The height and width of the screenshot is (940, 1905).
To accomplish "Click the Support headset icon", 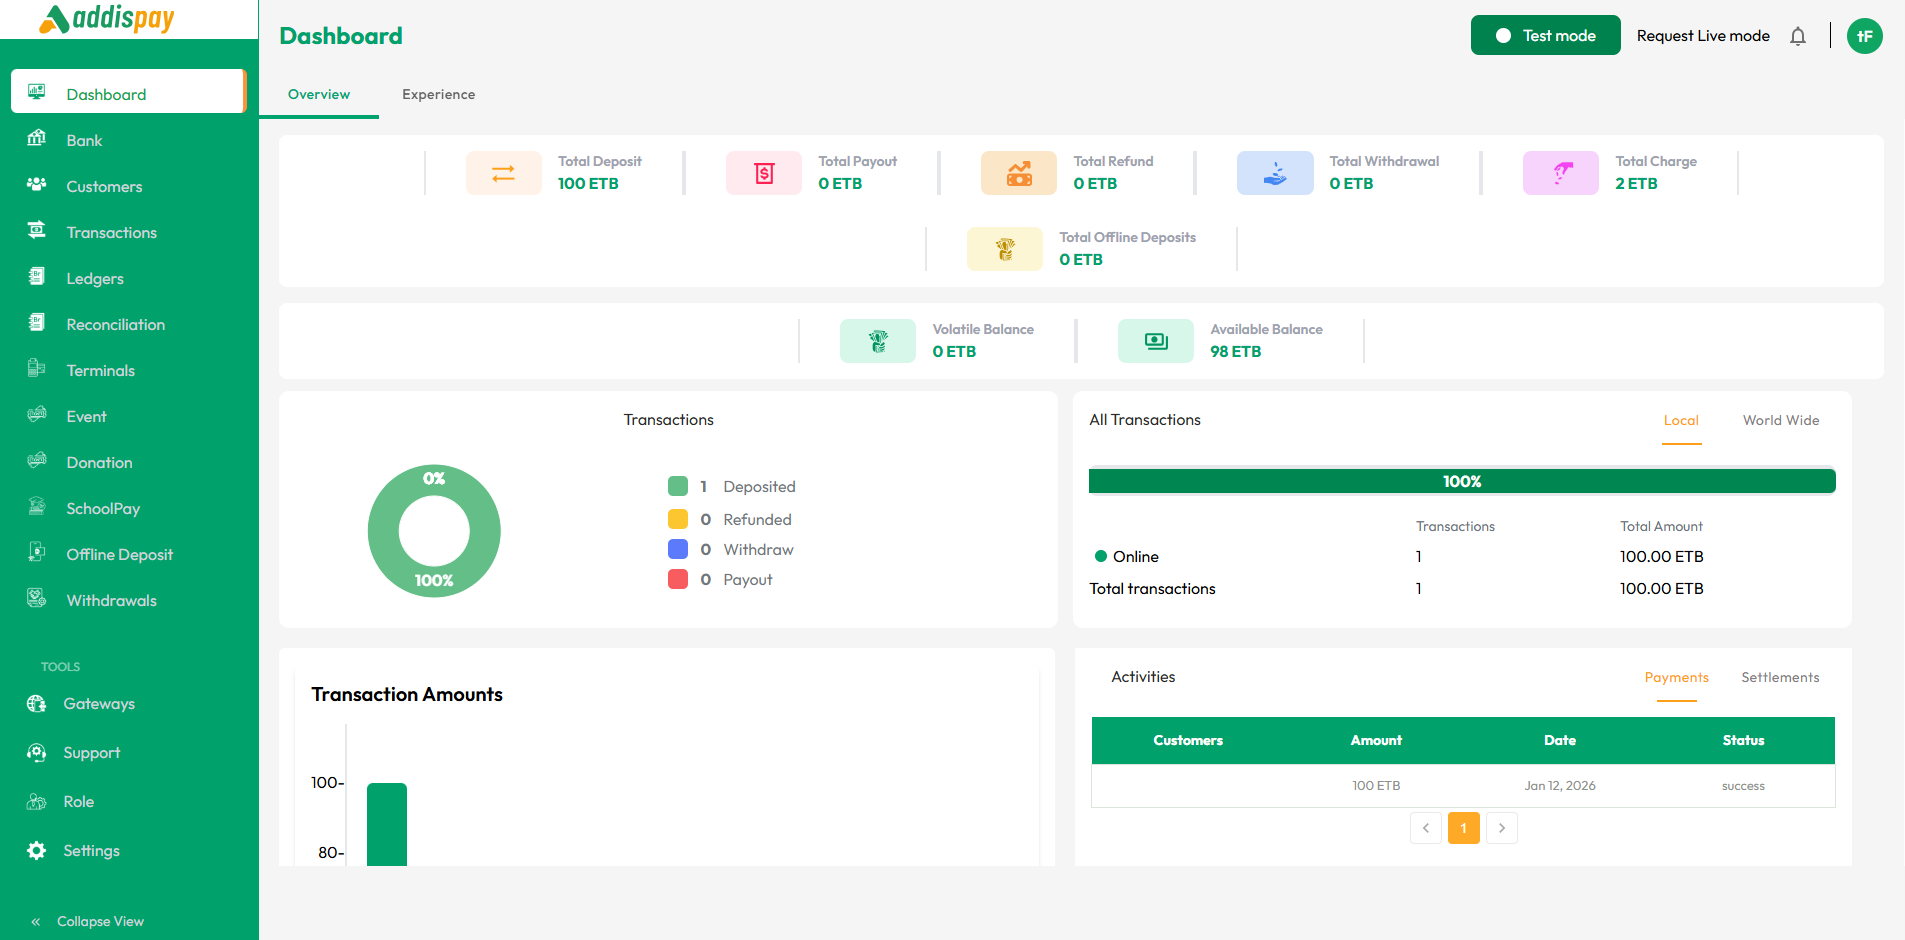I will click(x=37, y=752).
